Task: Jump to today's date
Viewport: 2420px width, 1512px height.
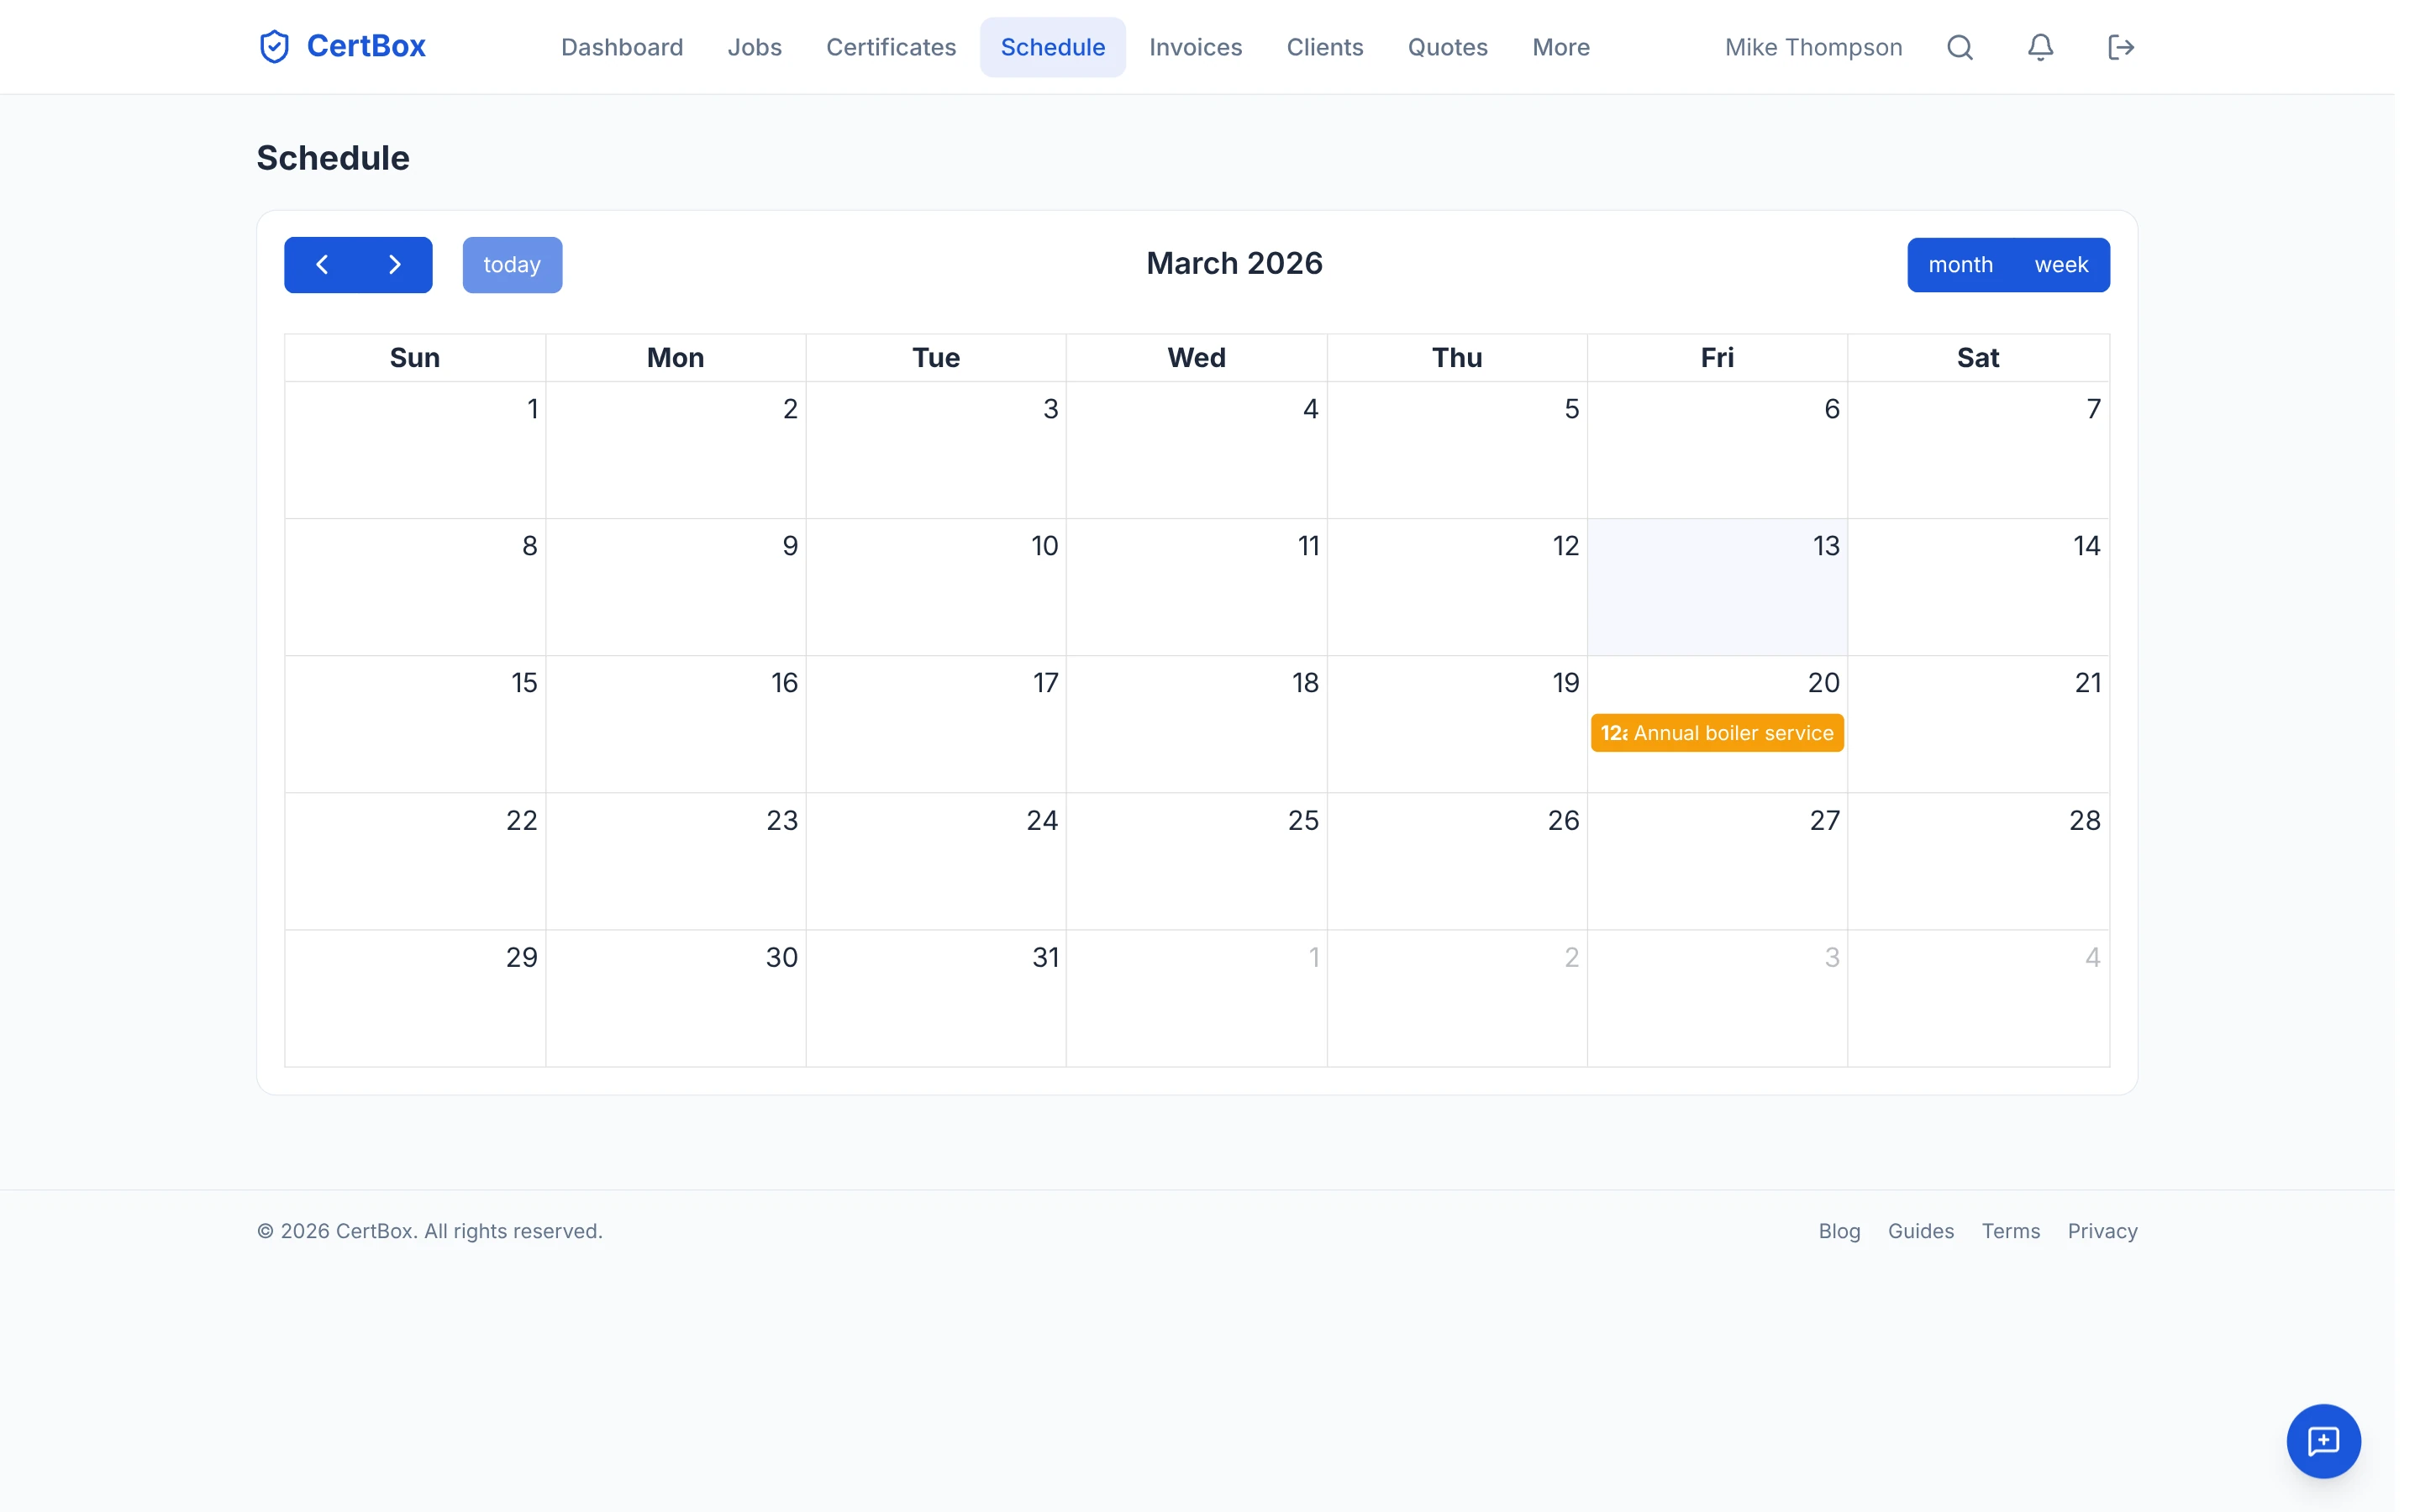Action: (512, 264)
